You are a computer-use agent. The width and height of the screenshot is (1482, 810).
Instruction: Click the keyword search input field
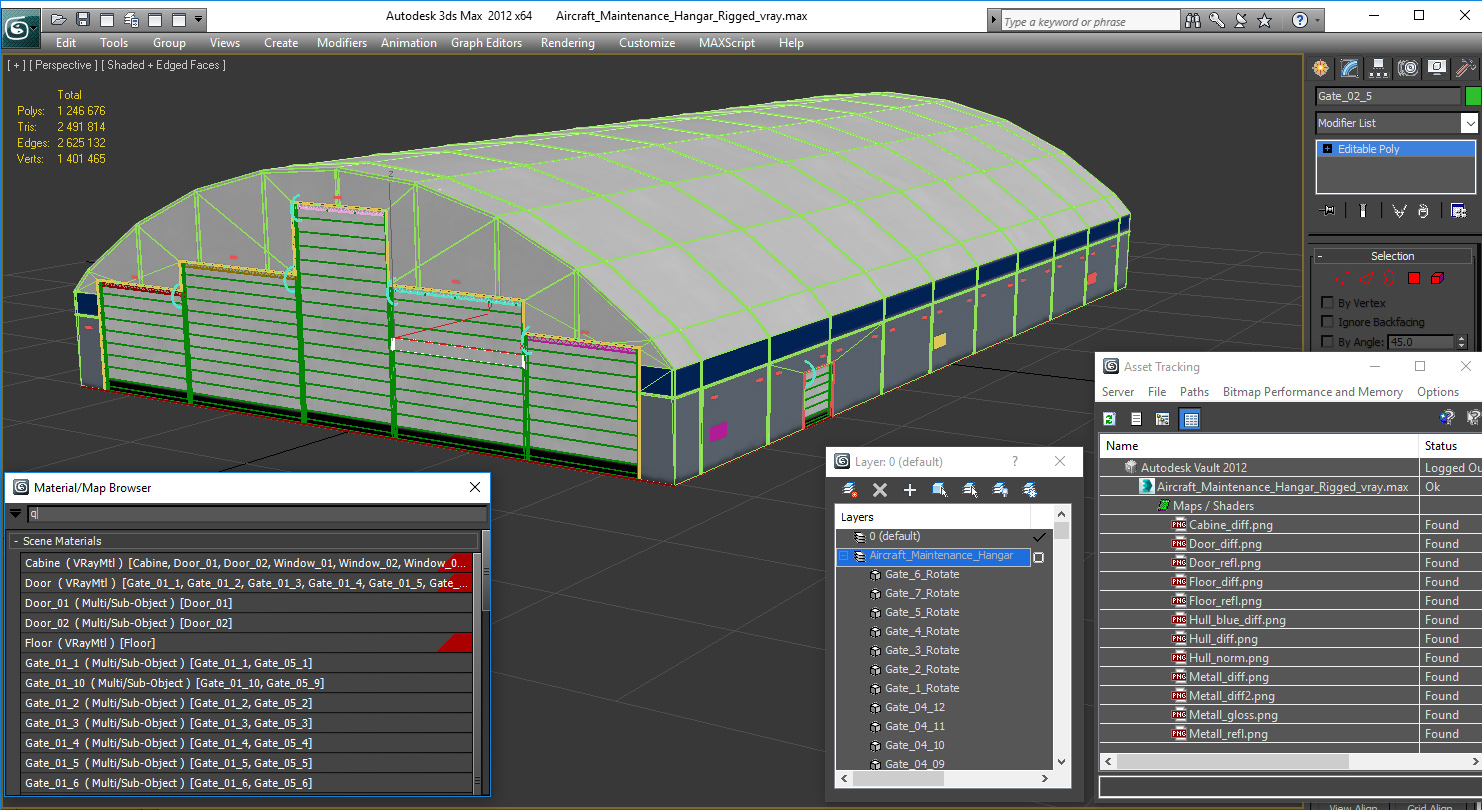[1090, 21]
